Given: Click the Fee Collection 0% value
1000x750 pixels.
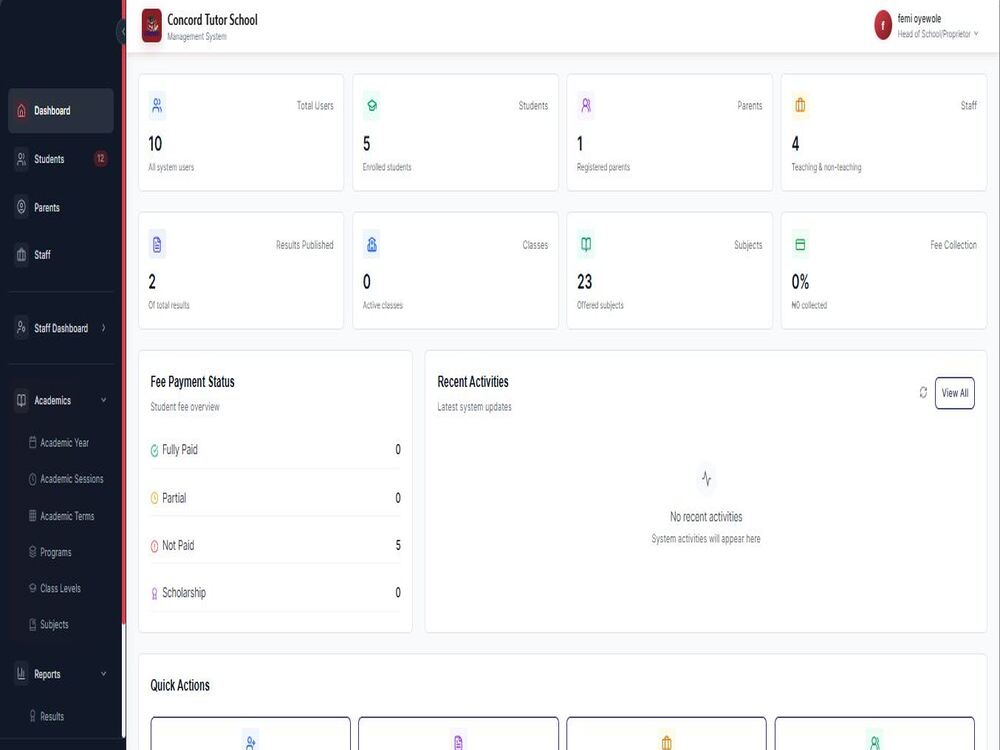Looking at the screenshot, I should click(x=800, y=282).
